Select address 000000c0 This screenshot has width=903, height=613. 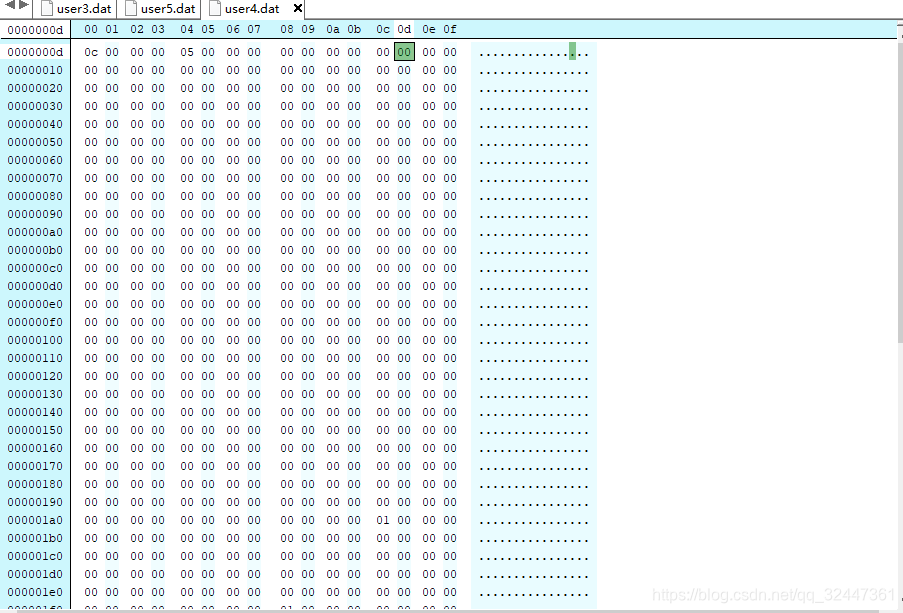pyautogui.click(x=35, y=268)
